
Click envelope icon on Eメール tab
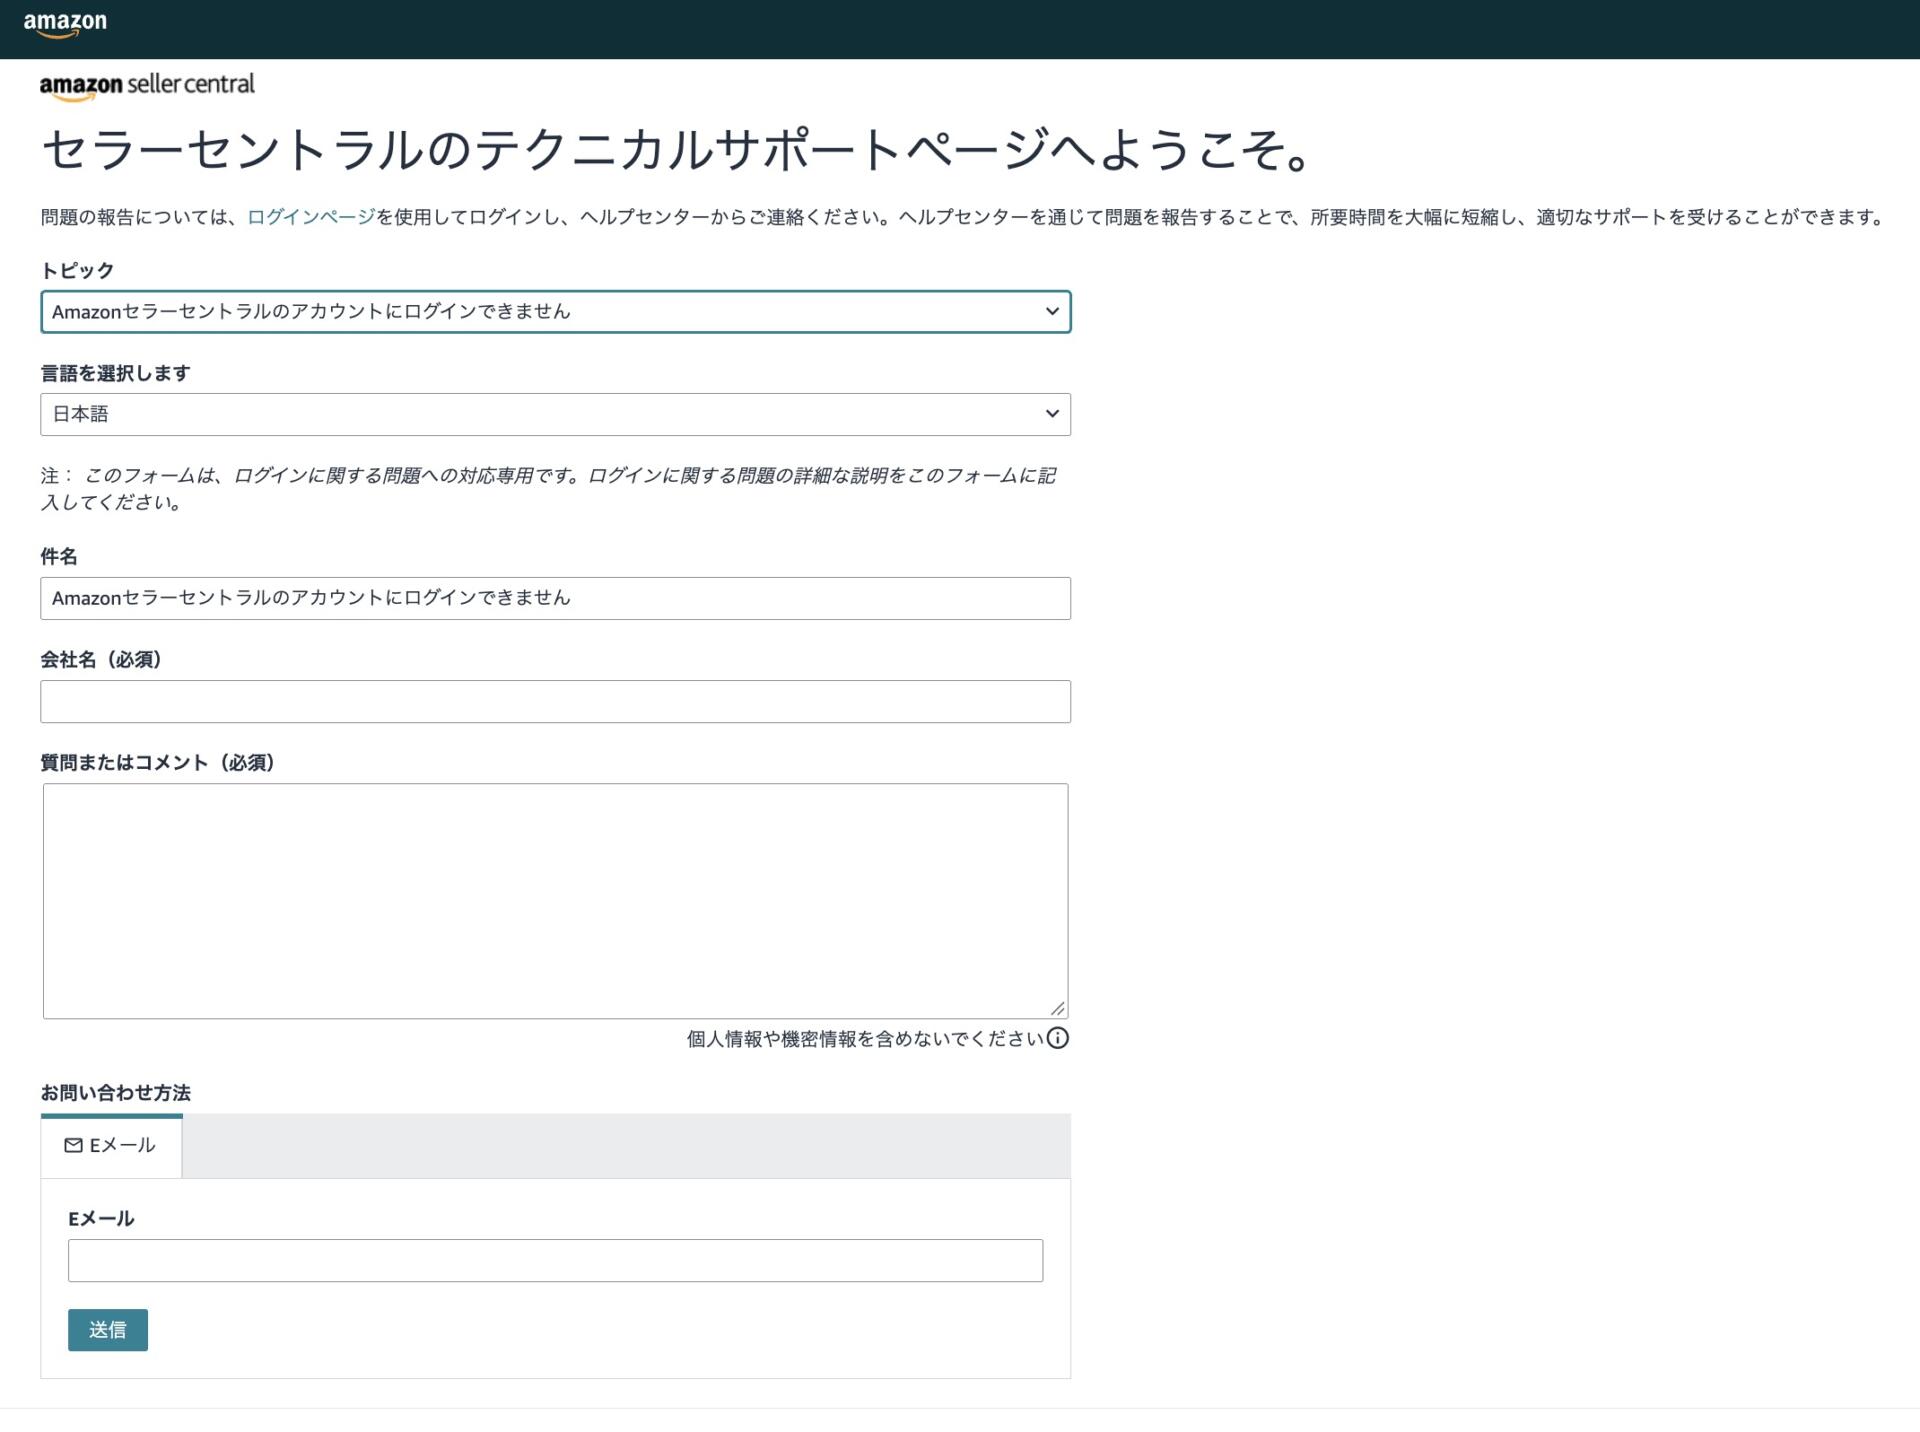(x=73, y=1145)
